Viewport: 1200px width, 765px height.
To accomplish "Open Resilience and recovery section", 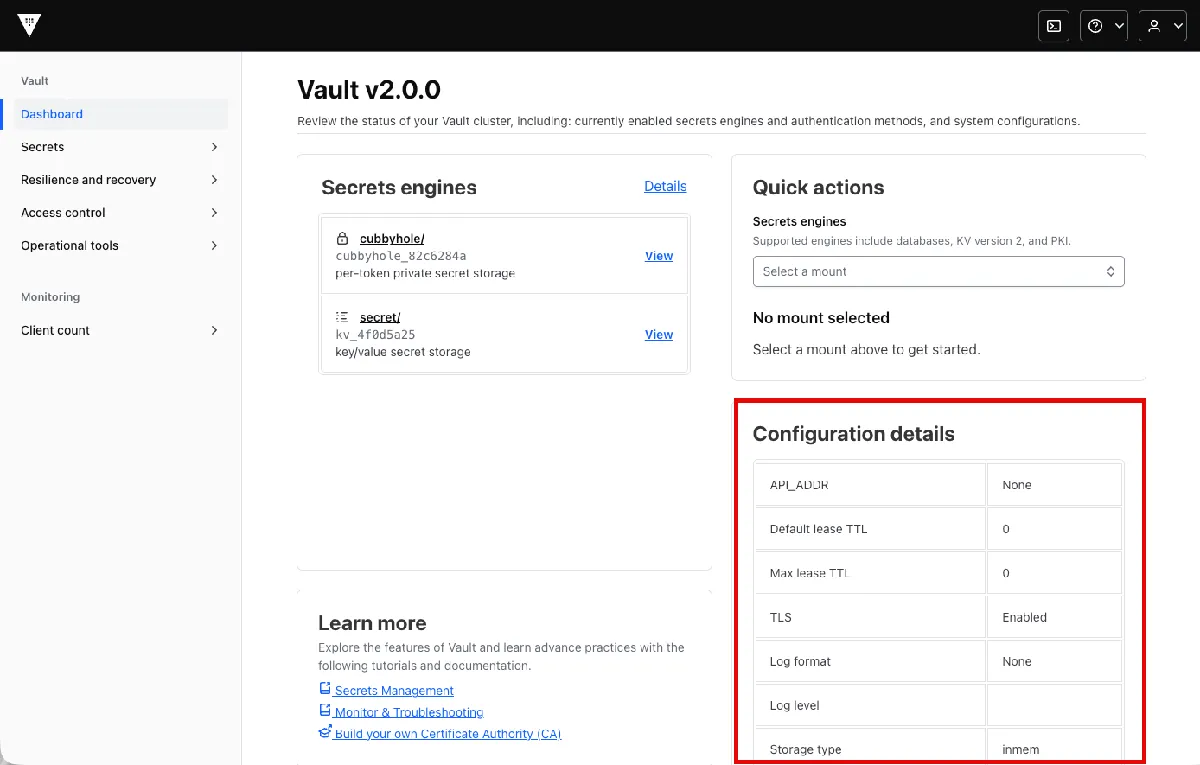I will (x=120, y=180).
